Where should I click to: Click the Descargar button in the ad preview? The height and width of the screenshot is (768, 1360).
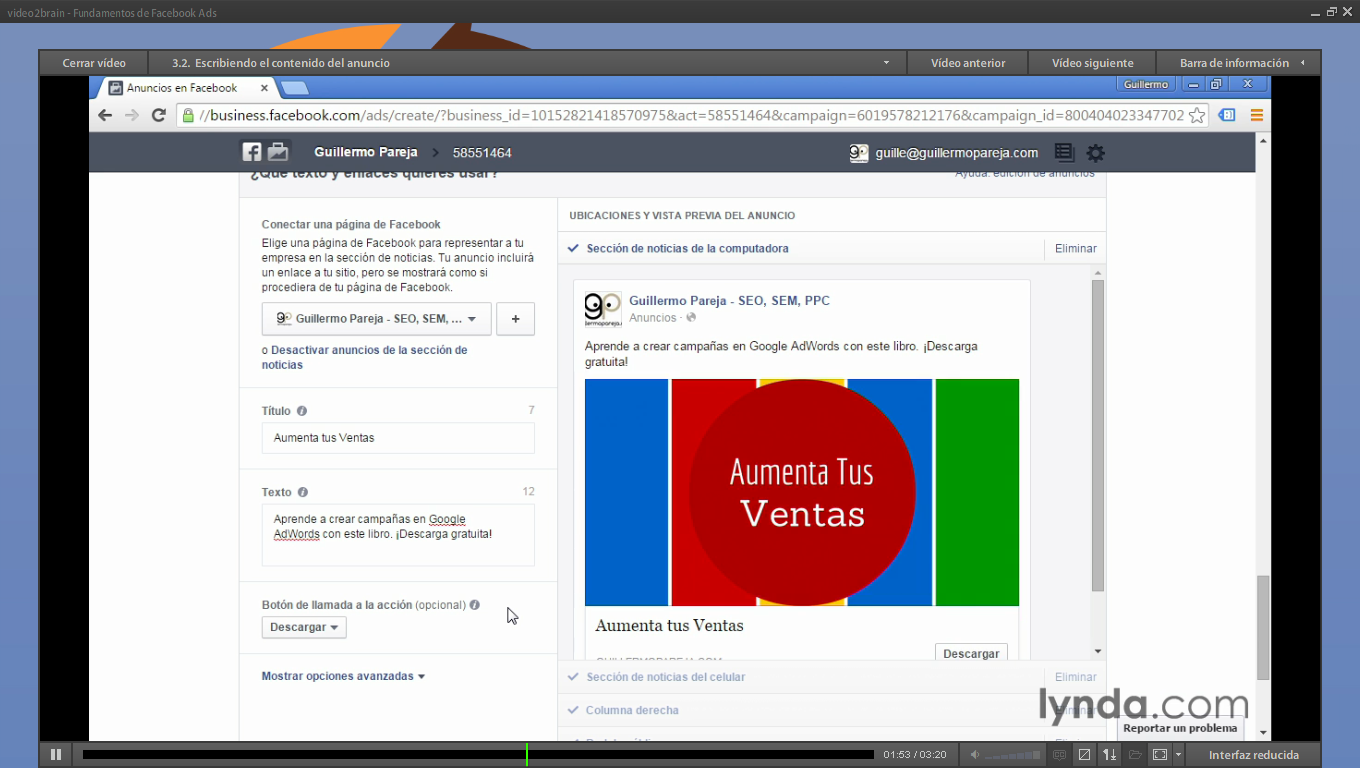971,653
